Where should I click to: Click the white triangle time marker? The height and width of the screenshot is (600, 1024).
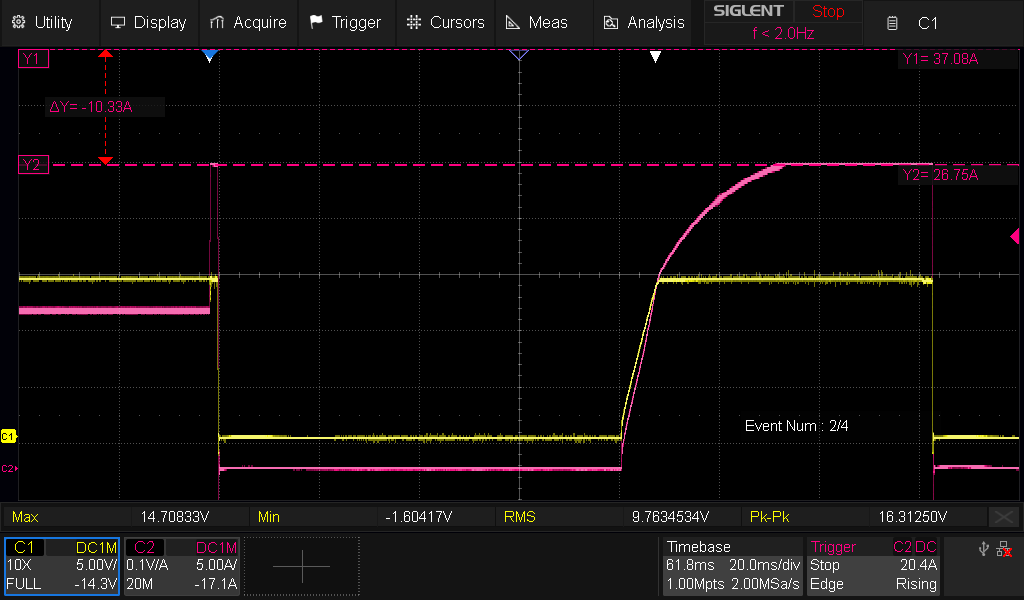(x=656, y=57)
